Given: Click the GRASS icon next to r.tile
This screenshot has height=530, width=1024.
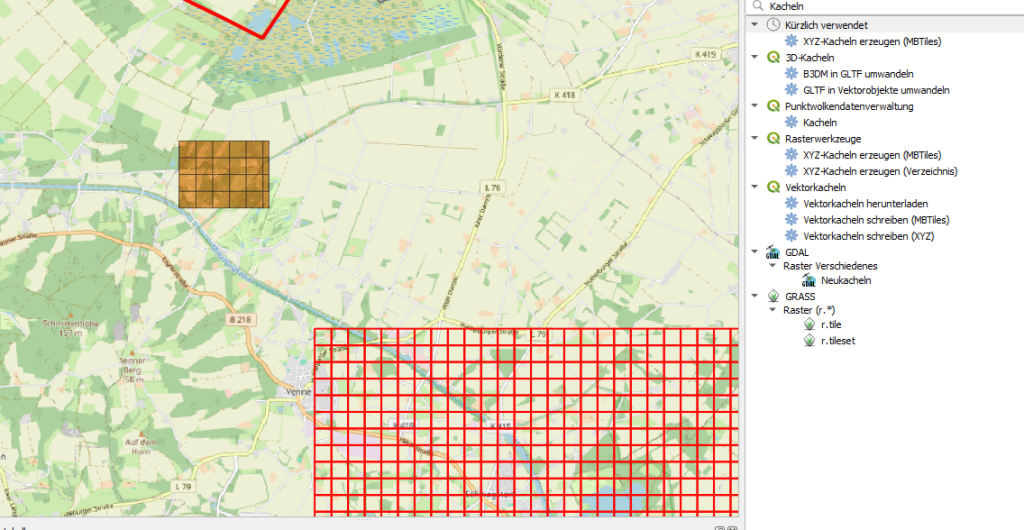Looking at the screenshot, I should [810, 324].
